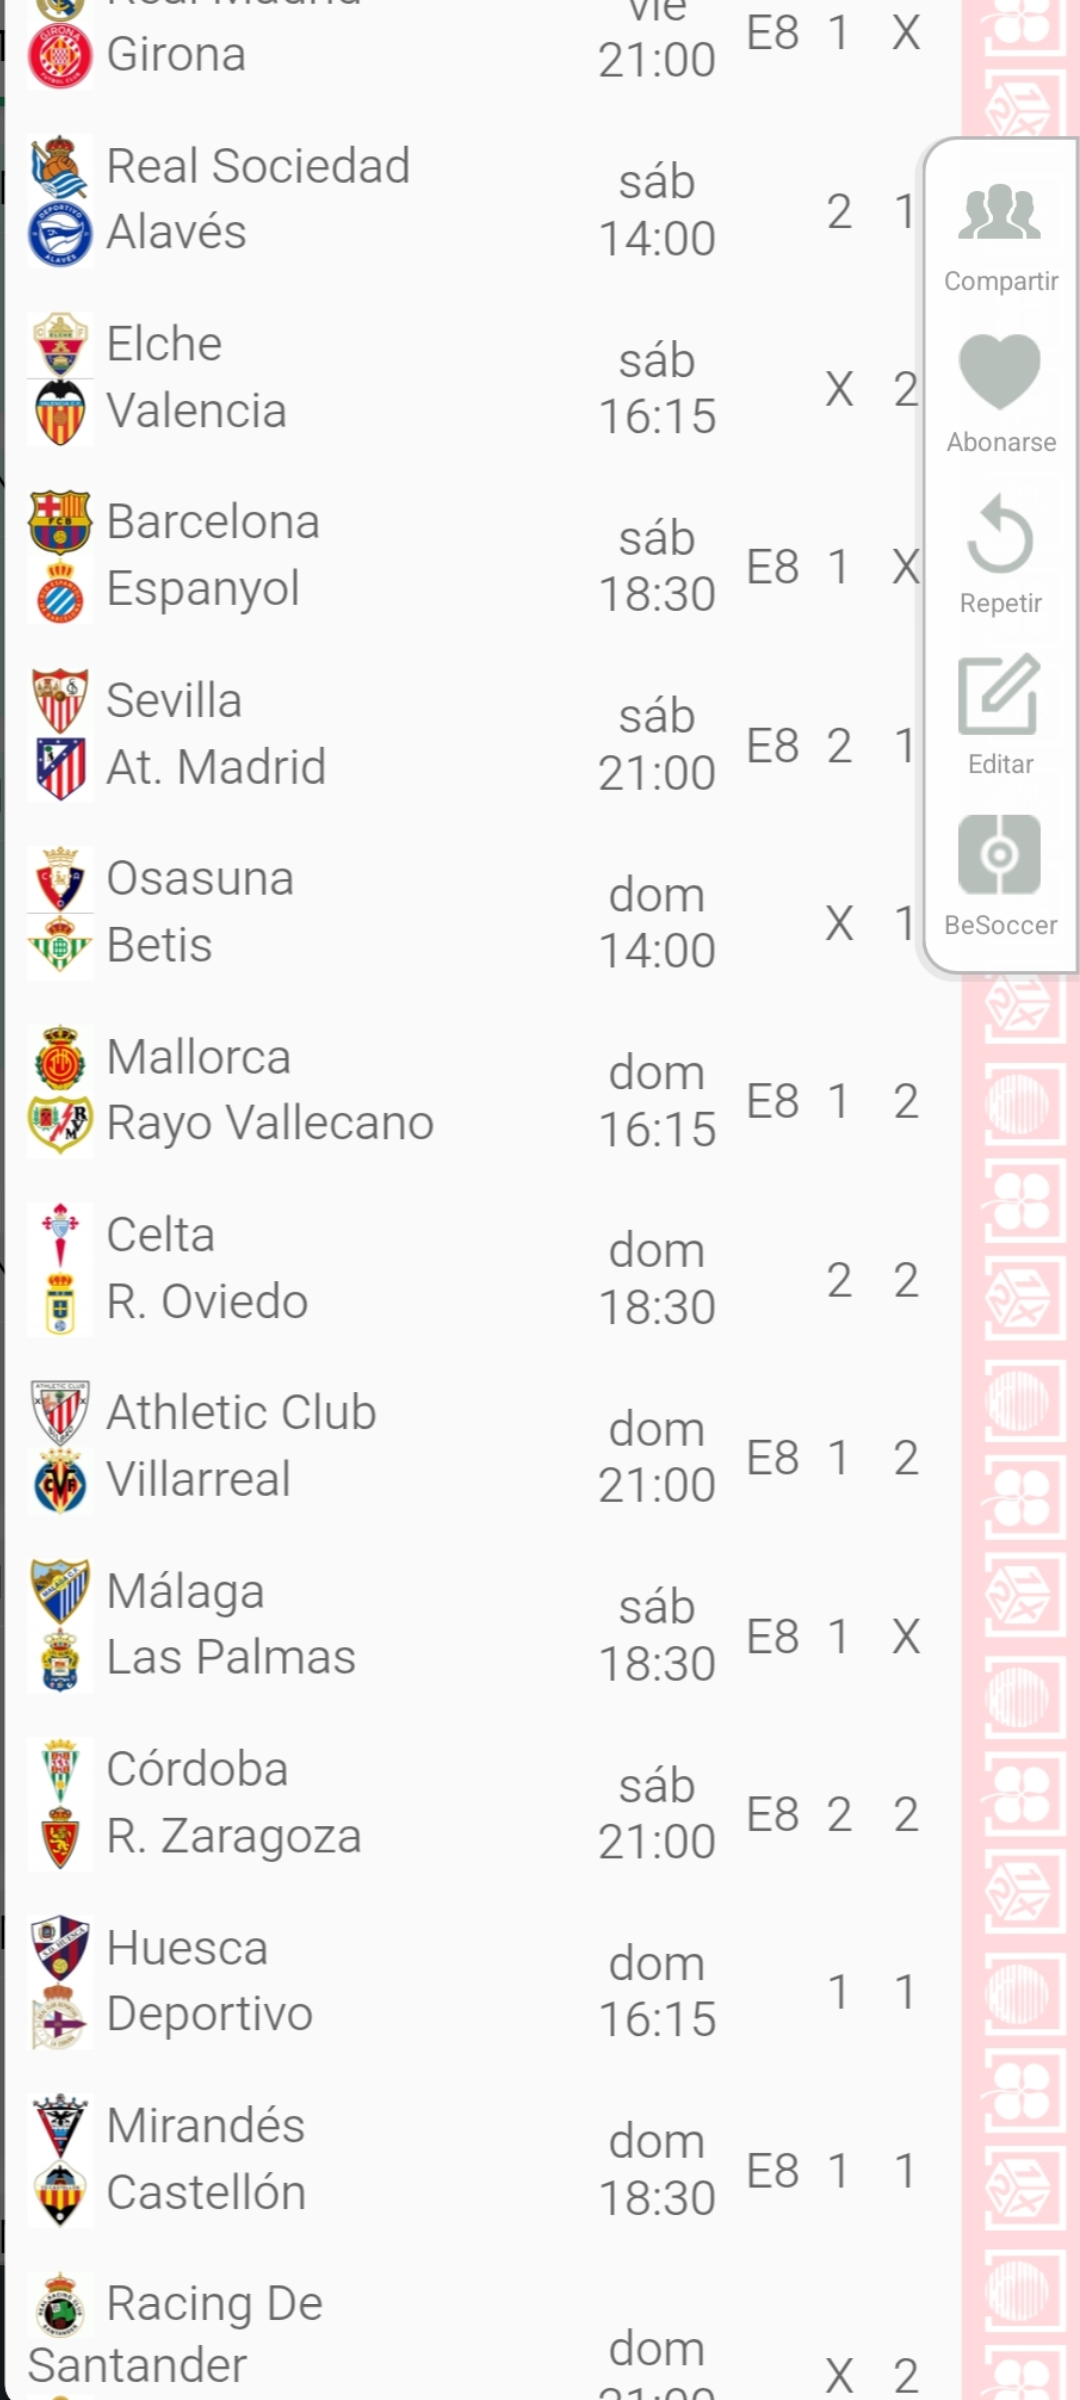The width and height of the screenshot is (1080, 2400).
Task: Tap the Valencia bat crest
Action: (x=60, y=411)
